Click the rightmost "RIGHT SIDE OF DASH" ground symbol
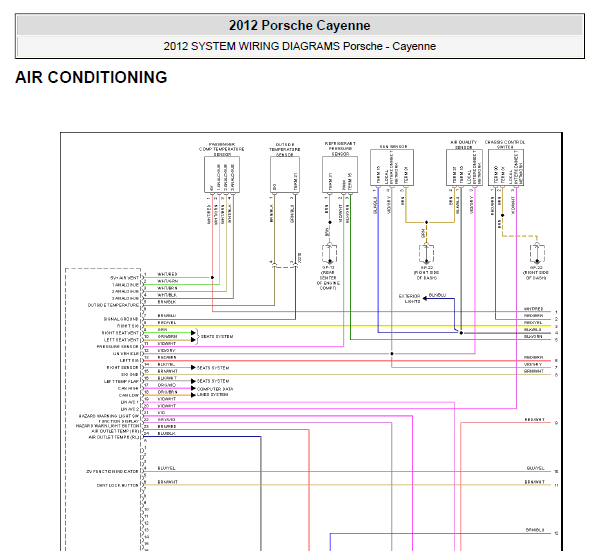The height and width of the screenshot is (551, 603). (x=537, y=253)
